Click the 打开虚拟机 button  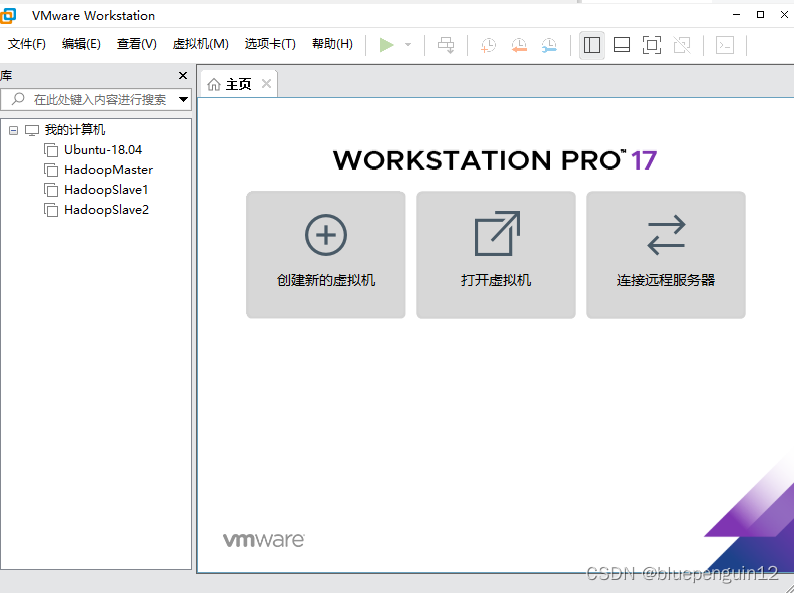click(496, 255)
